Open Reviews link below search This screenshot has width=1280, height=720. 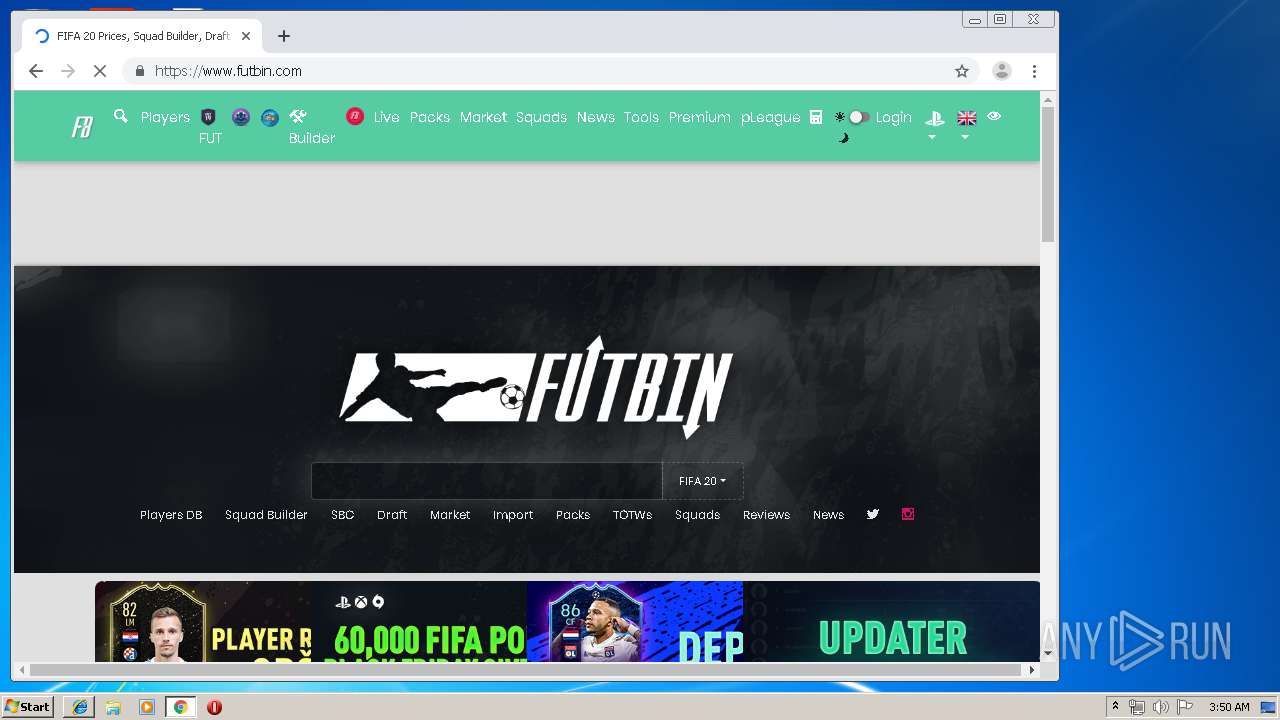click(x=766, y=515)
